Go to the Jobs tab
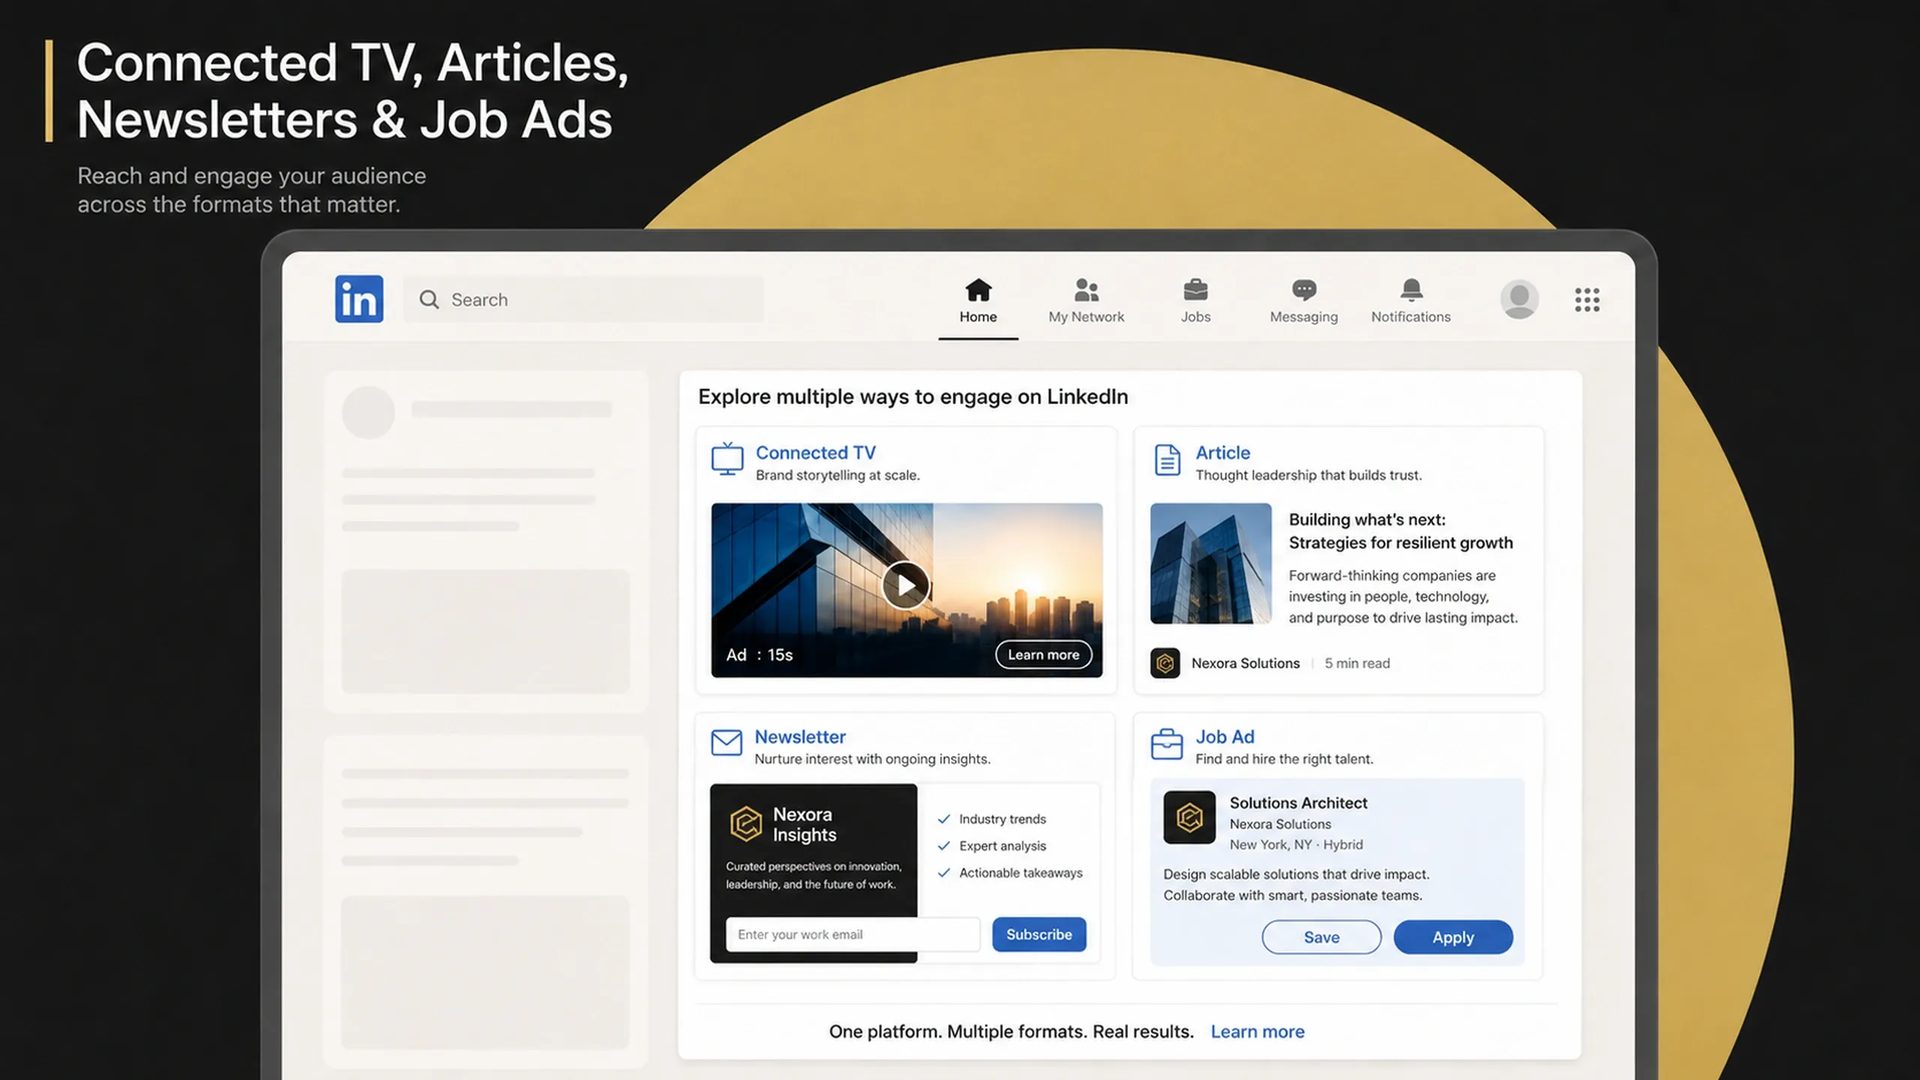The image size is (1920, 1080). coord(1195,301)
